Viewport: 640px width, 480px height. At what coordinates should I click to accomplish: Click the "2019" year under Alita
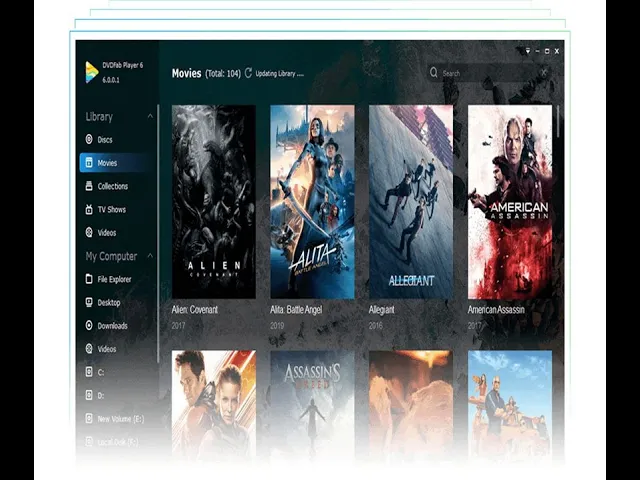pyautogui.click(x=277, y=326)
